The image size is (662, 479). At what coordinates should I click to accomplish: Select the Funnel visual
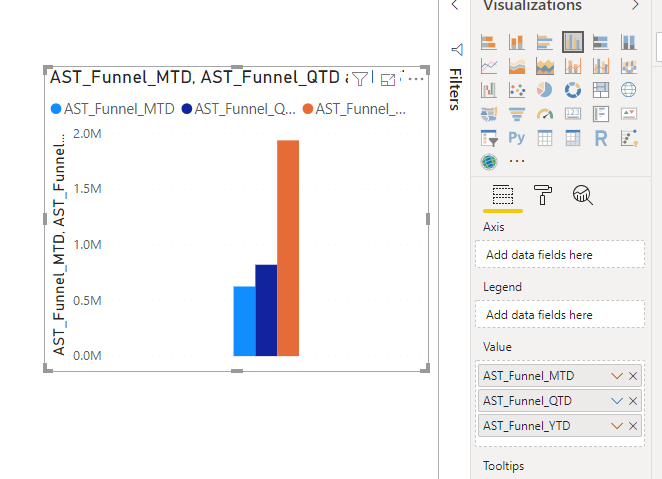(517, 114)
